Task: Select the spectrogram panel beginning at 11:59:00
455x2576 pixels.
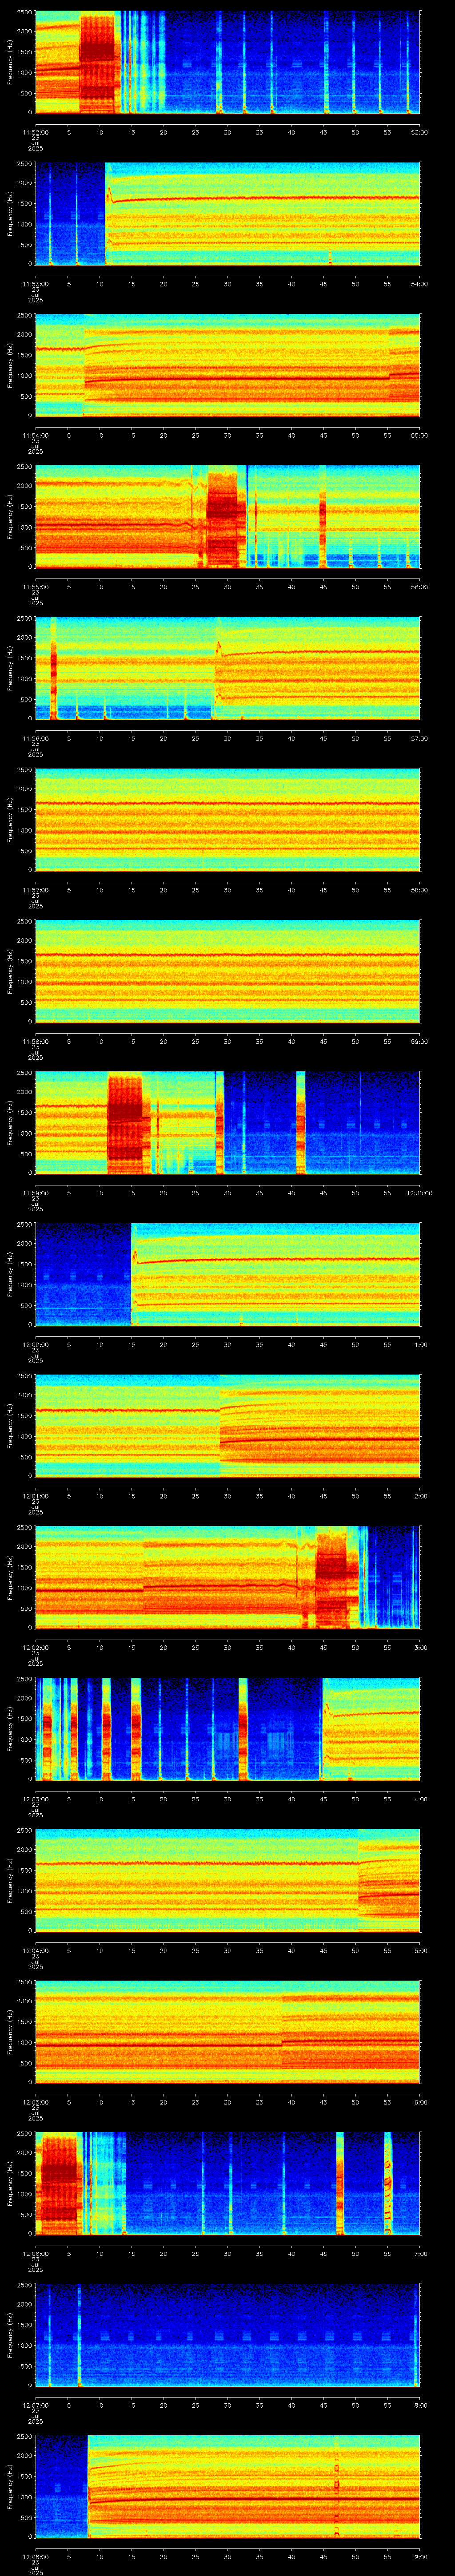Action: click(x=227, y=1122)
